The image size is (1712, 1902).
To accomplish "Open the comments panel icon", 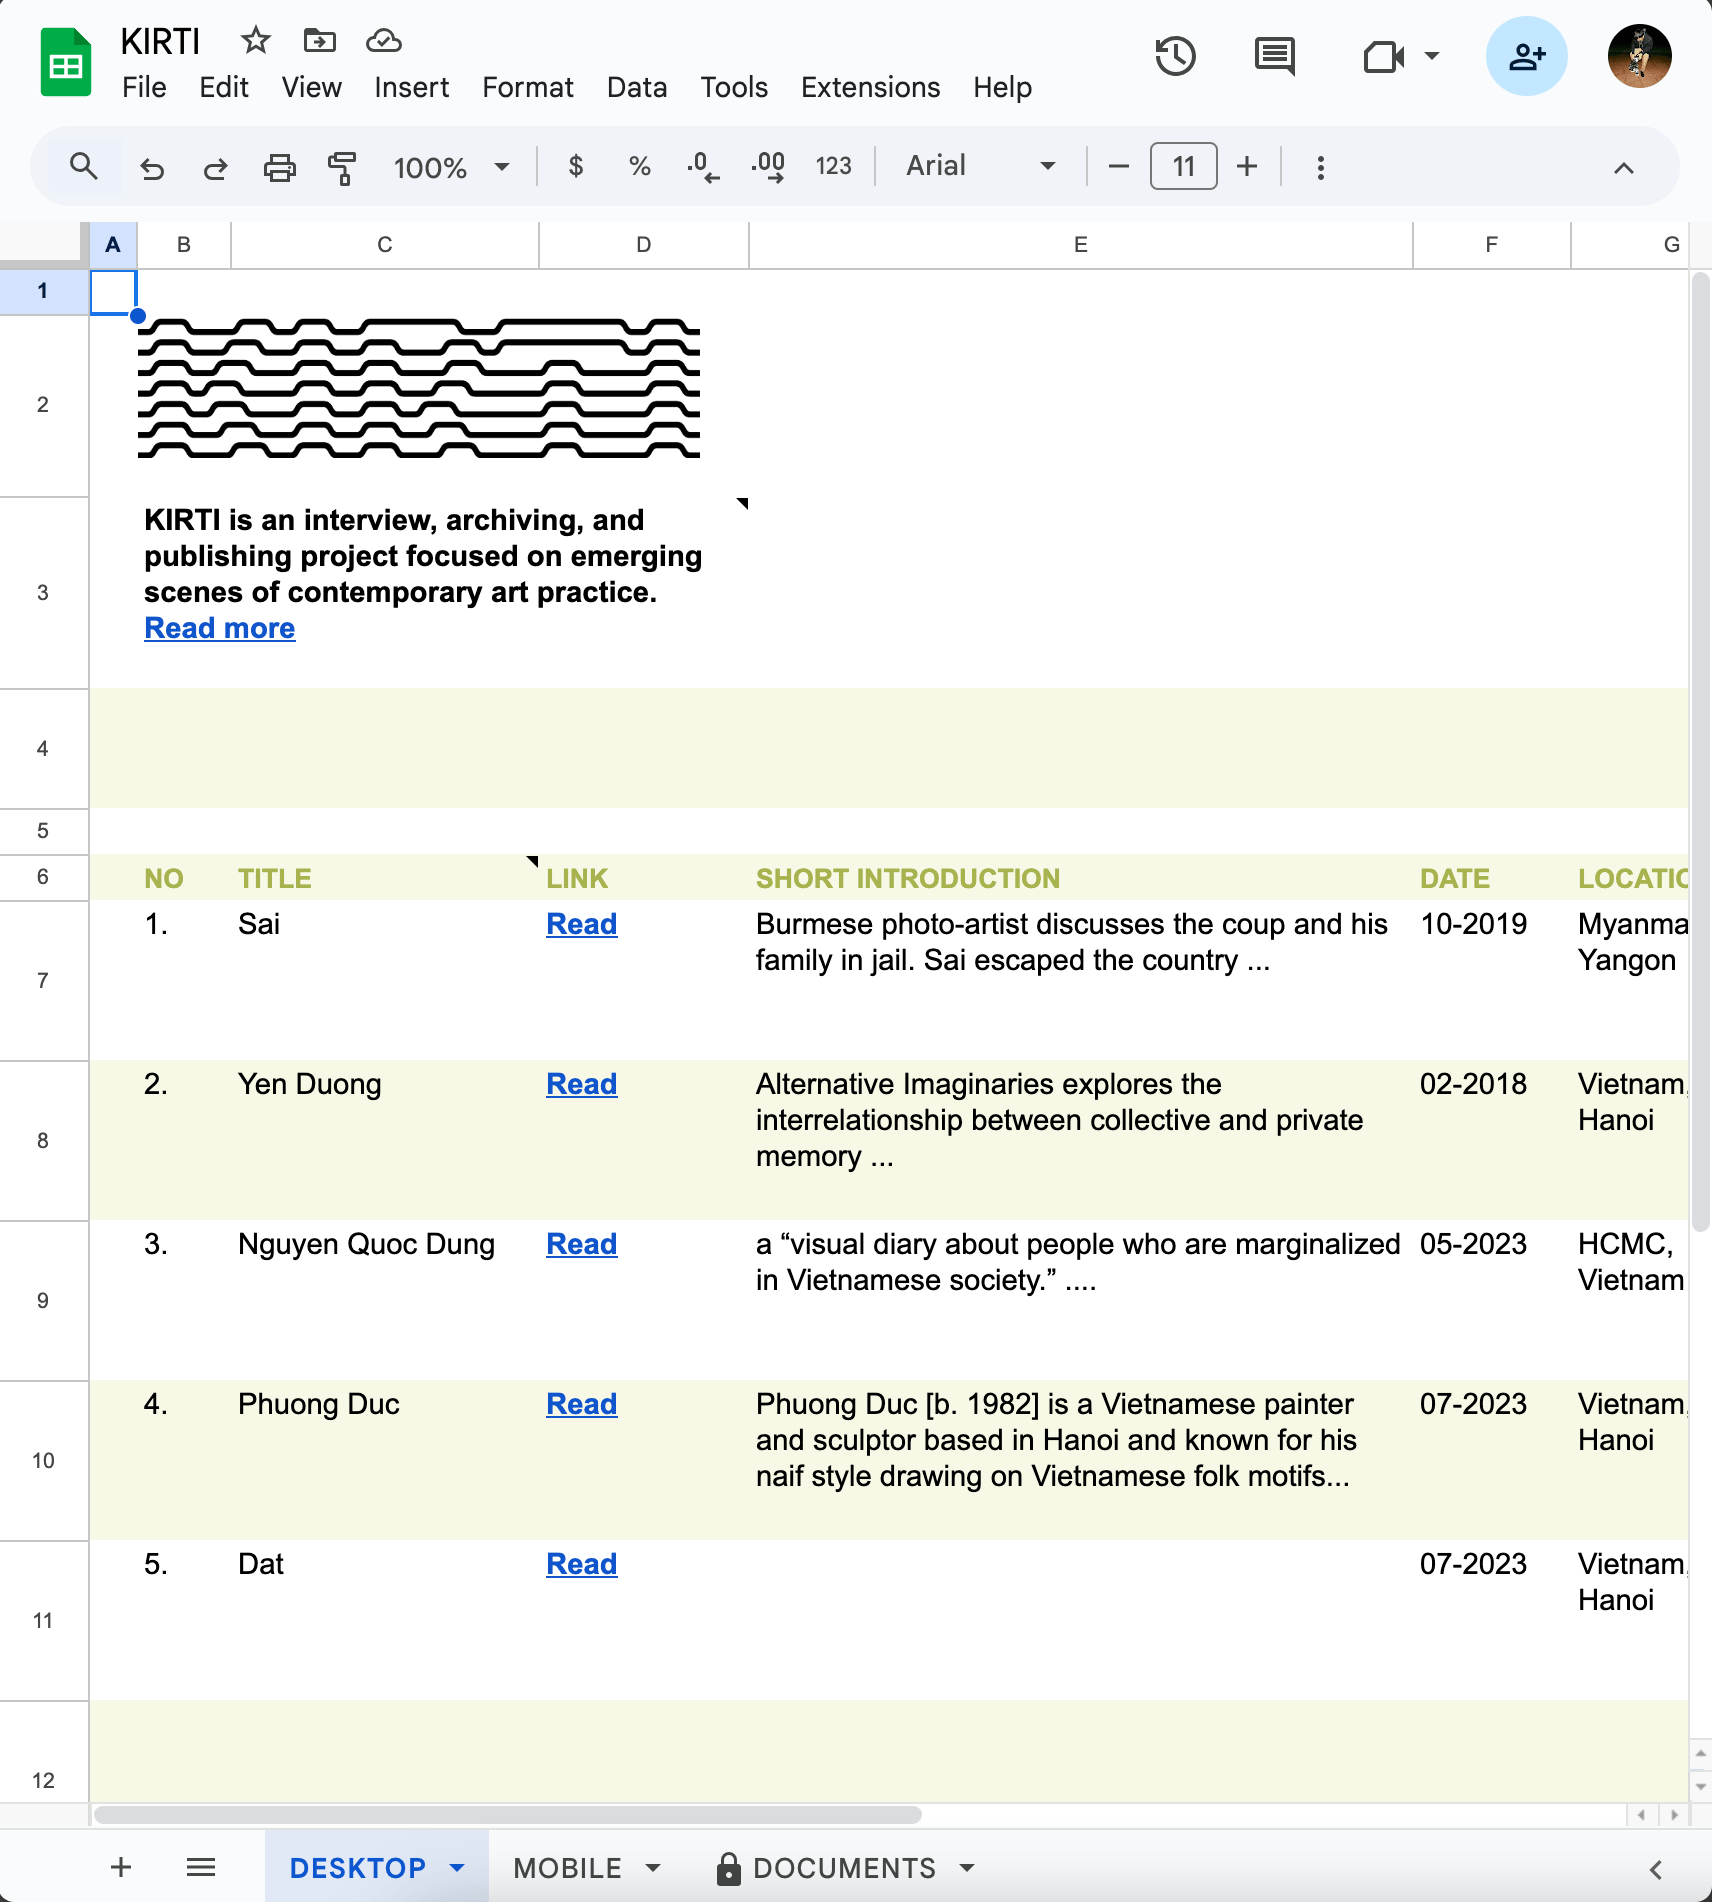I will (x=1274, y=56).
